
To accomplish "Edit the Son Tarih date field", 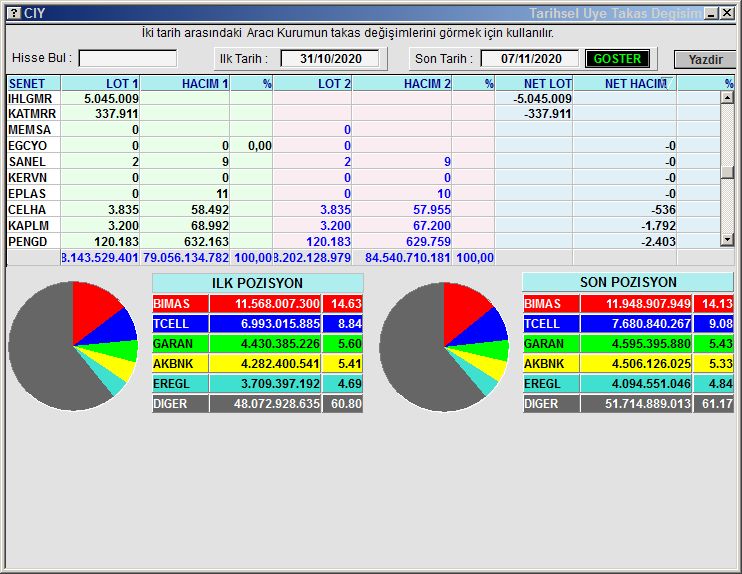I will (x=530, y=59).
